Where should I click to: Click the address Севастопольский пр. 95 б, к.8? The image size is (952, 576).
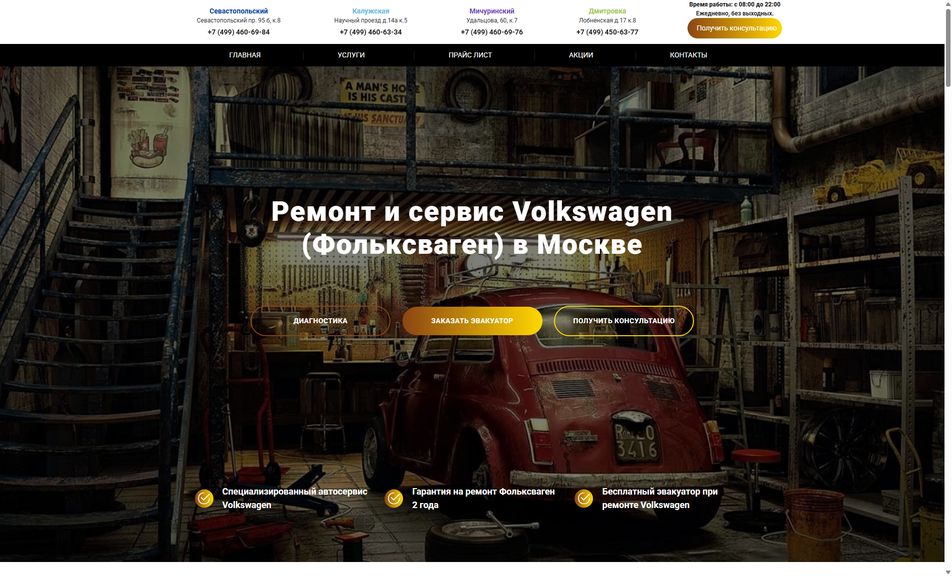[239, 21]
